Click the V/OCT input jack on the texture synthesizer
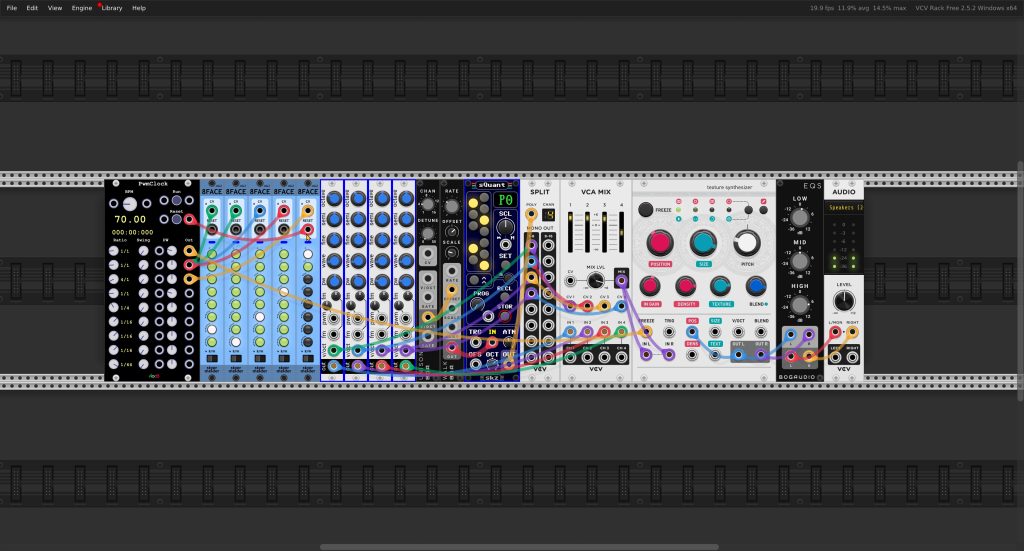 pos(738,332)
